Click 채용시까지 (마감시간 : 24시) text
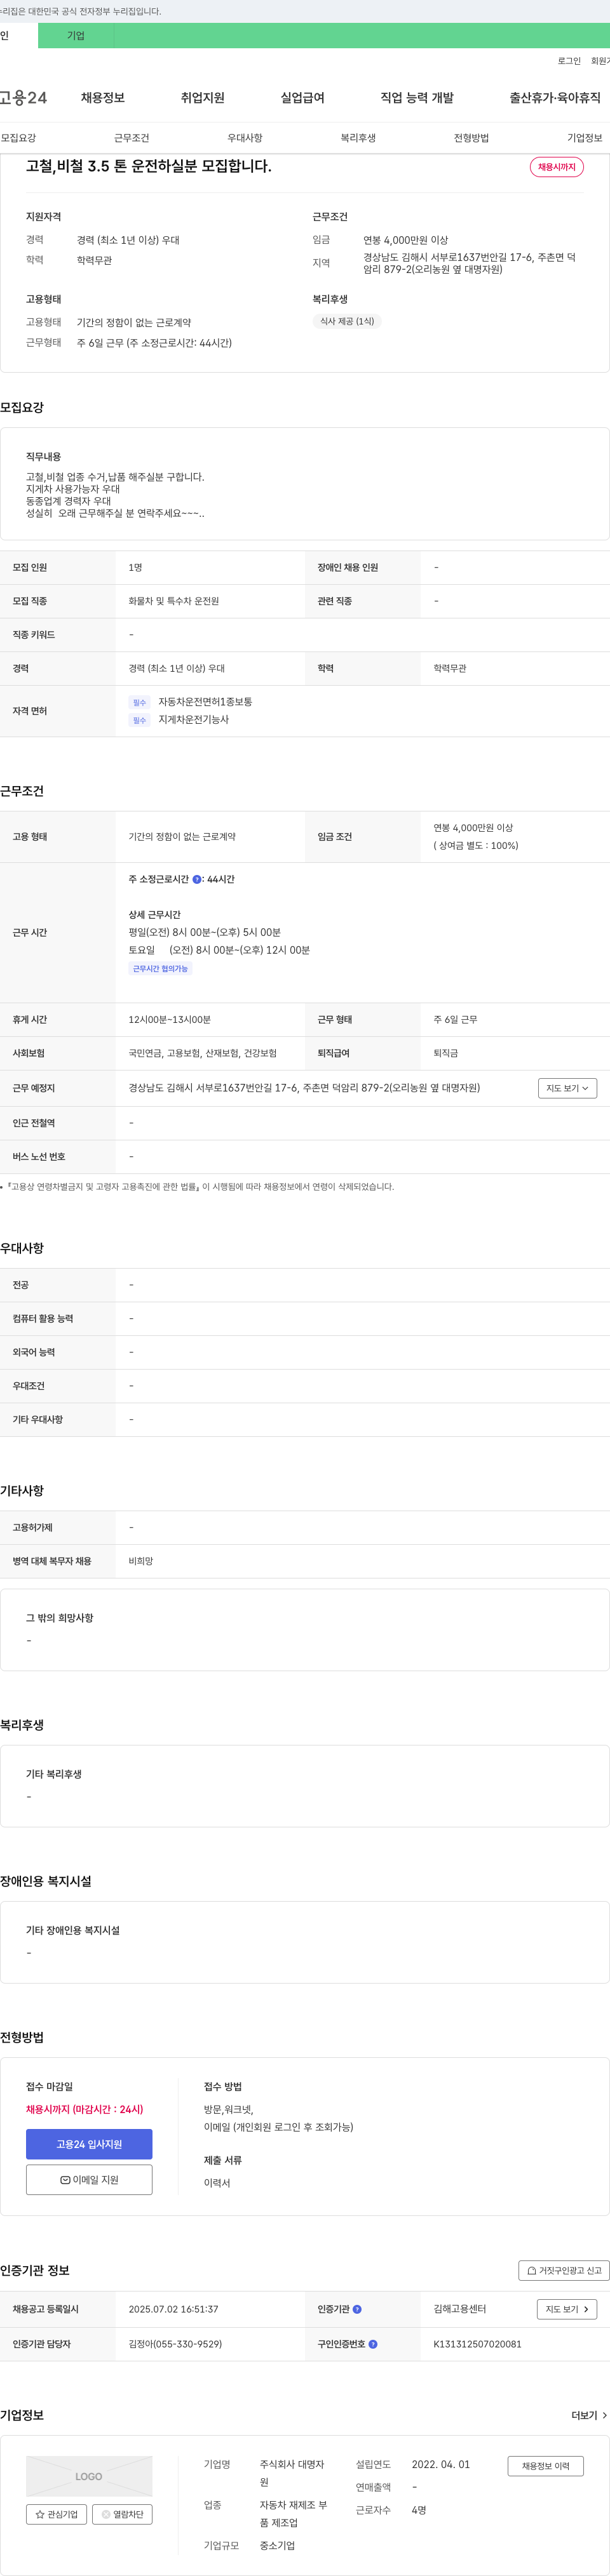The image size is (610, 2576). [84, 2109]
